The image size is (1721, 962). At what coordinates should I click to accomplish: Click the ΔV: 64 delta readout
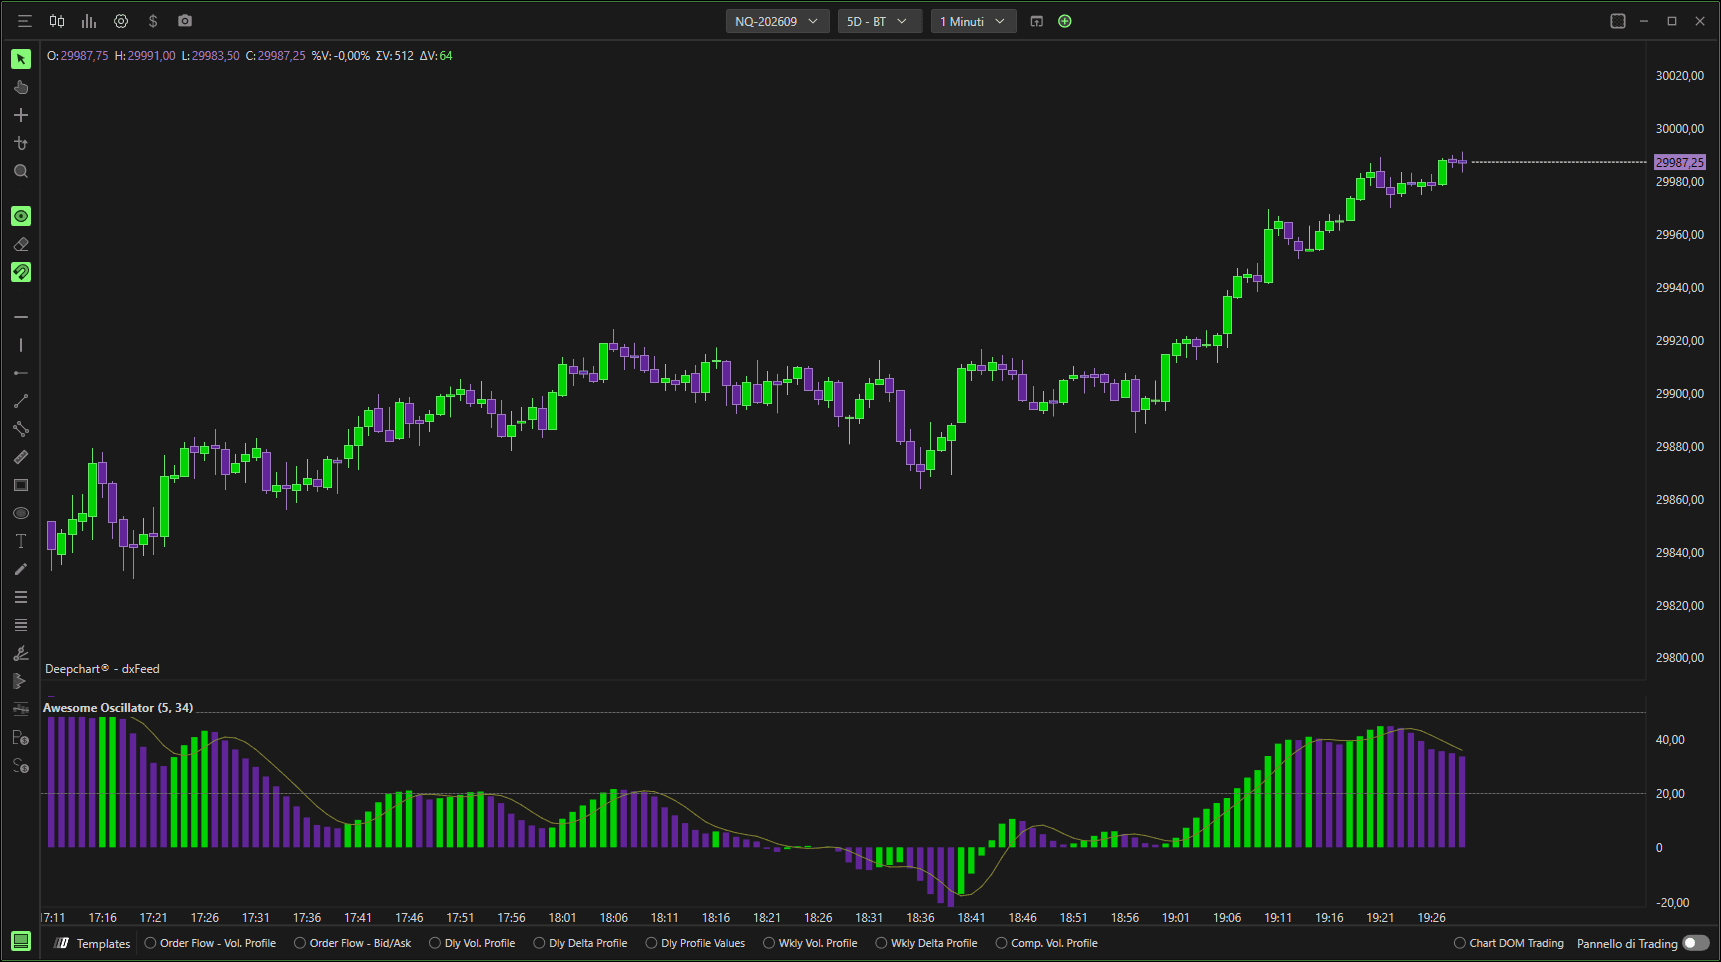[436, 56]
